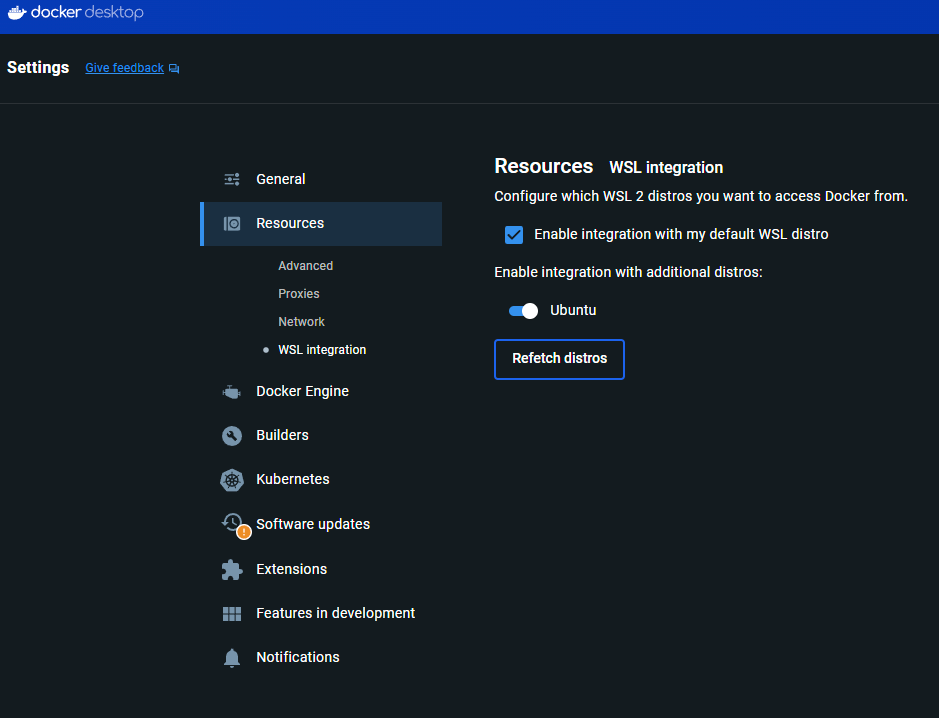Click the Ubuntu distro label
Screen dimensions: 939x718
click(x=573, y=311)
